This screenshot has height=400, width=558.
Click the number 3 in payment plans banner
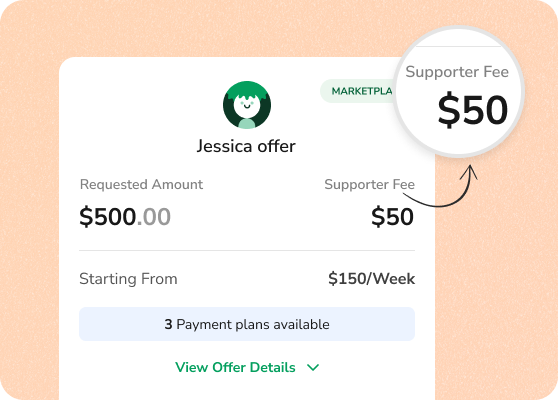(x=168, y=324)
